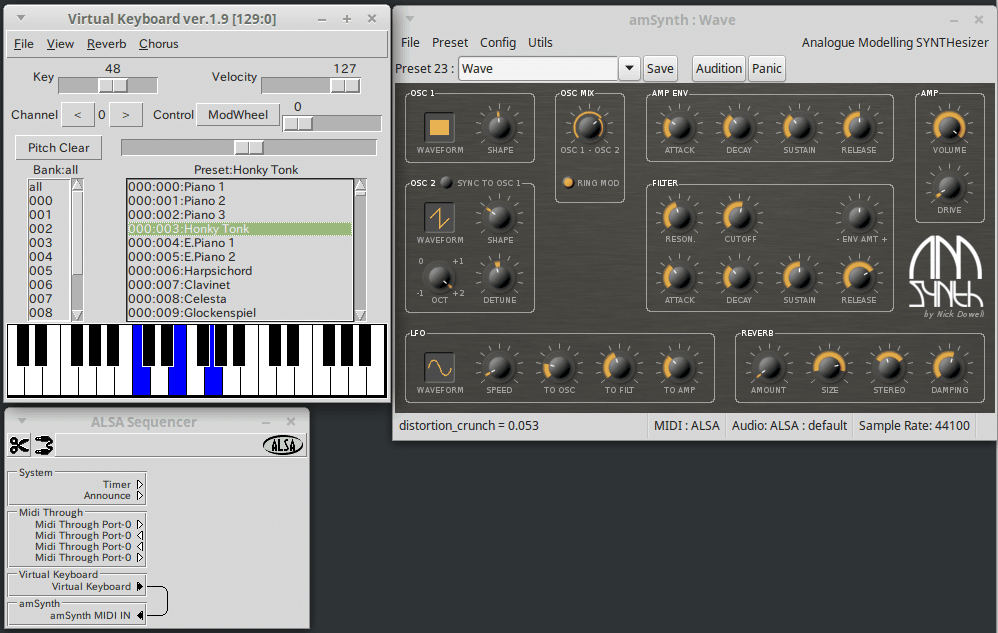Click the OSC 2 Shape knob
Viewport: 998px width, 633px height.
point(500,218)
